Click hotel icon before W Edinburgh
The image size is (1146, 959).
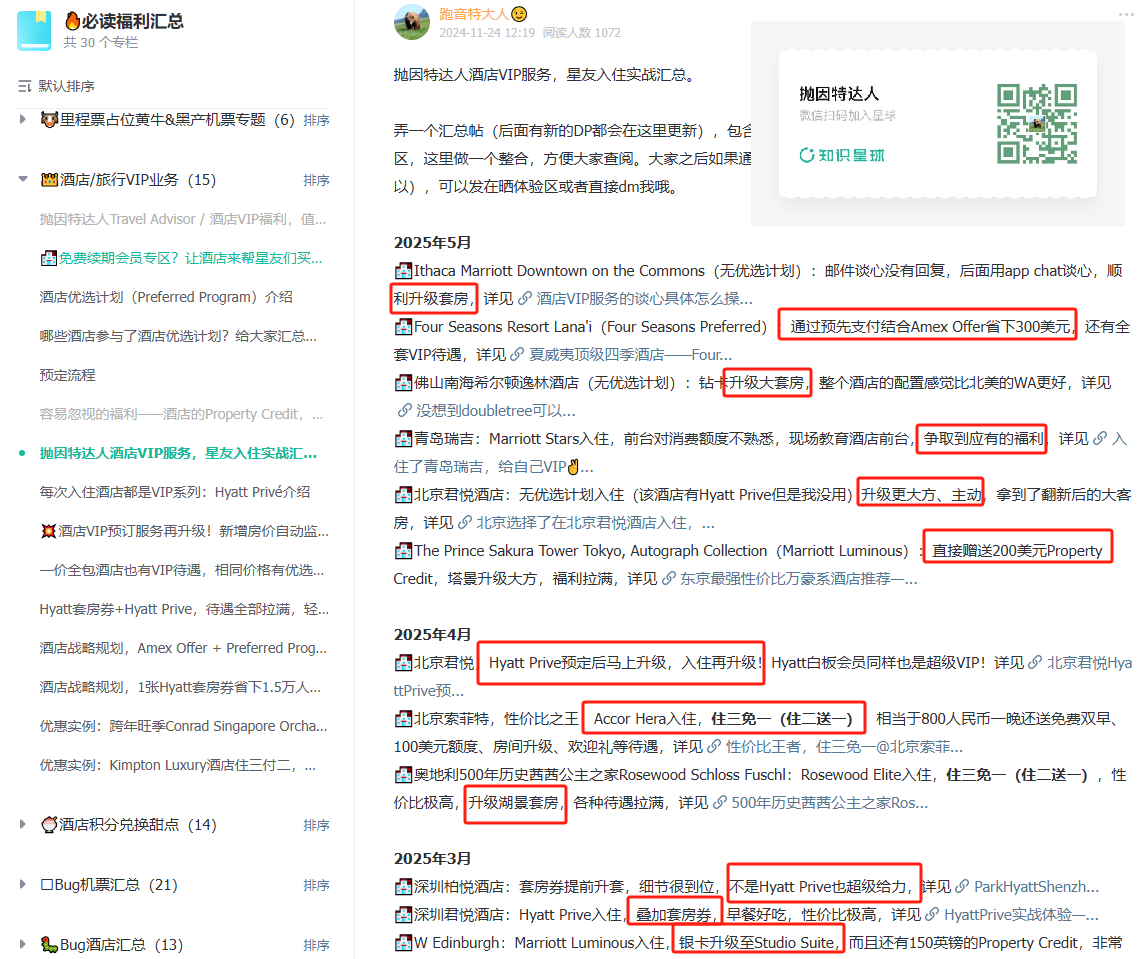pos(403,943)
